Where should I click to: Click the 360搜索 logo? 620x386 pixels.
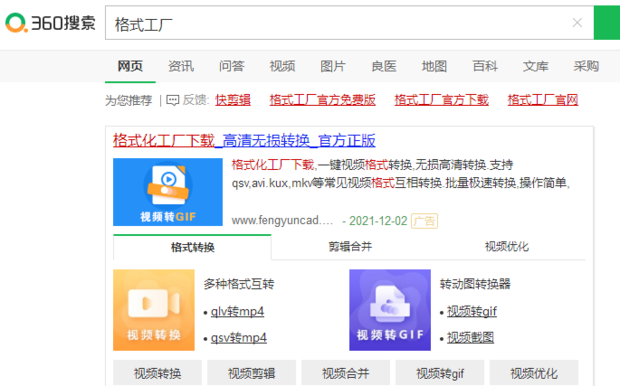coord(50,23)
